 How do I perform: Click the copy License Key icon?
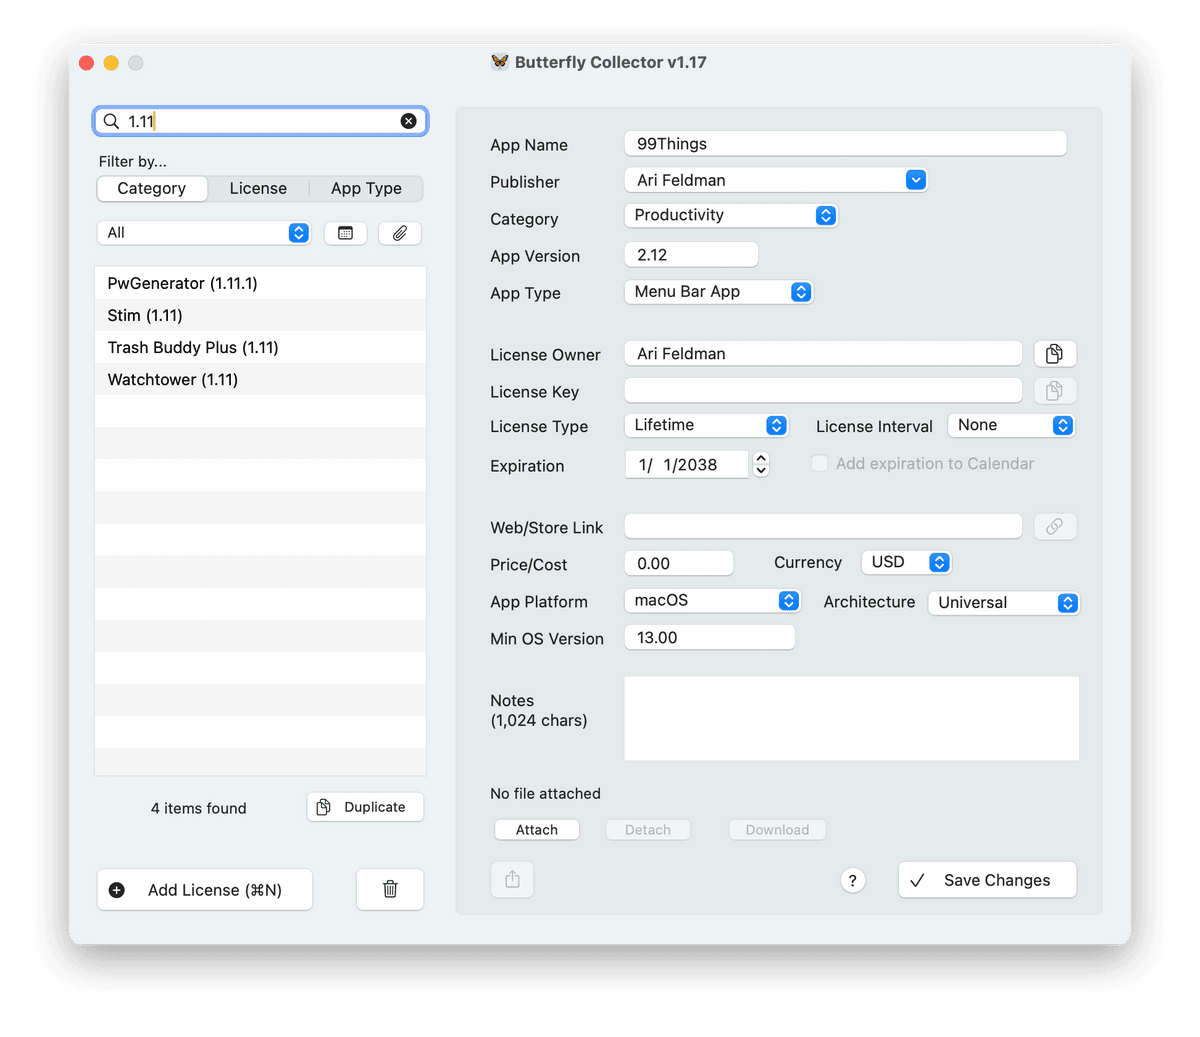click(1054, 391)
